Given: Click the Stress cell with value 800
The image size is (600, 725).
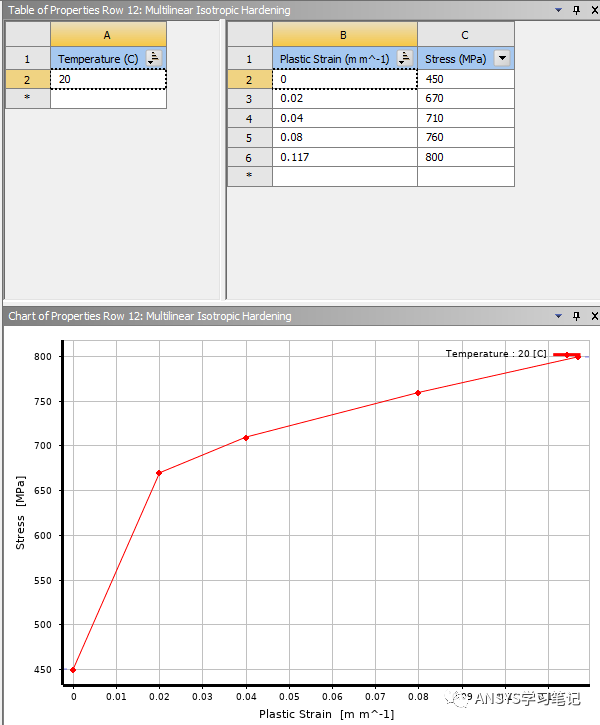Looking at the screenshot, I should coord(465,157).
